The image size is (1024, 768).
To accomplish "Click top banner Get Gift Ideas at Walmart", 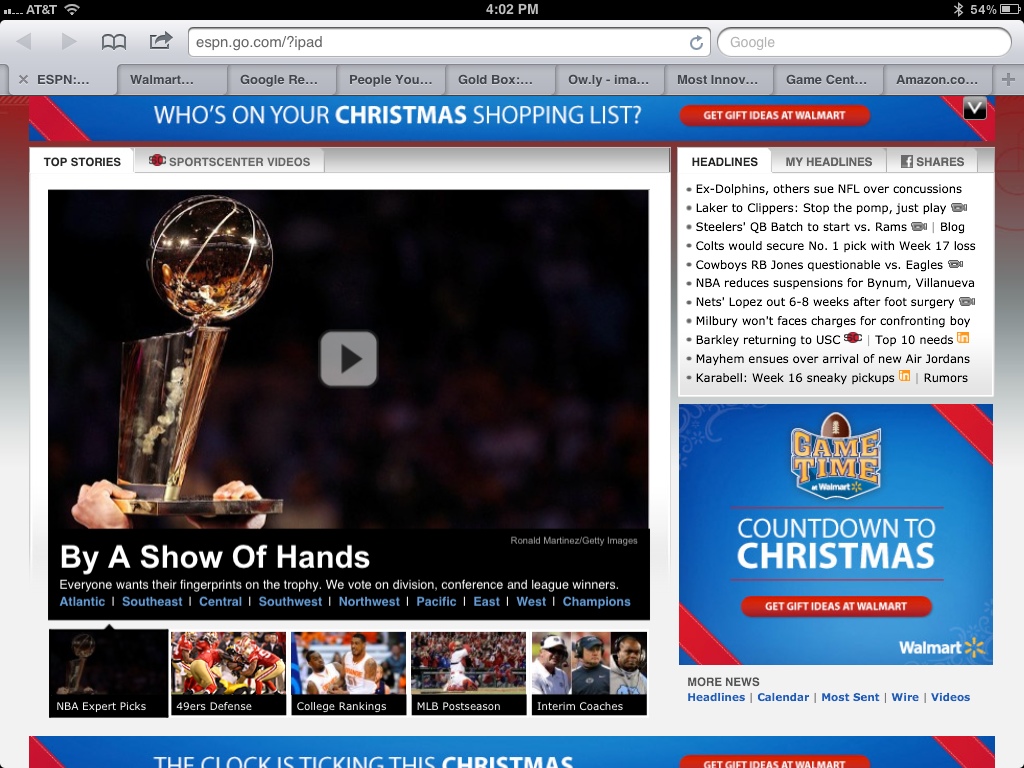I will [775, 116].
